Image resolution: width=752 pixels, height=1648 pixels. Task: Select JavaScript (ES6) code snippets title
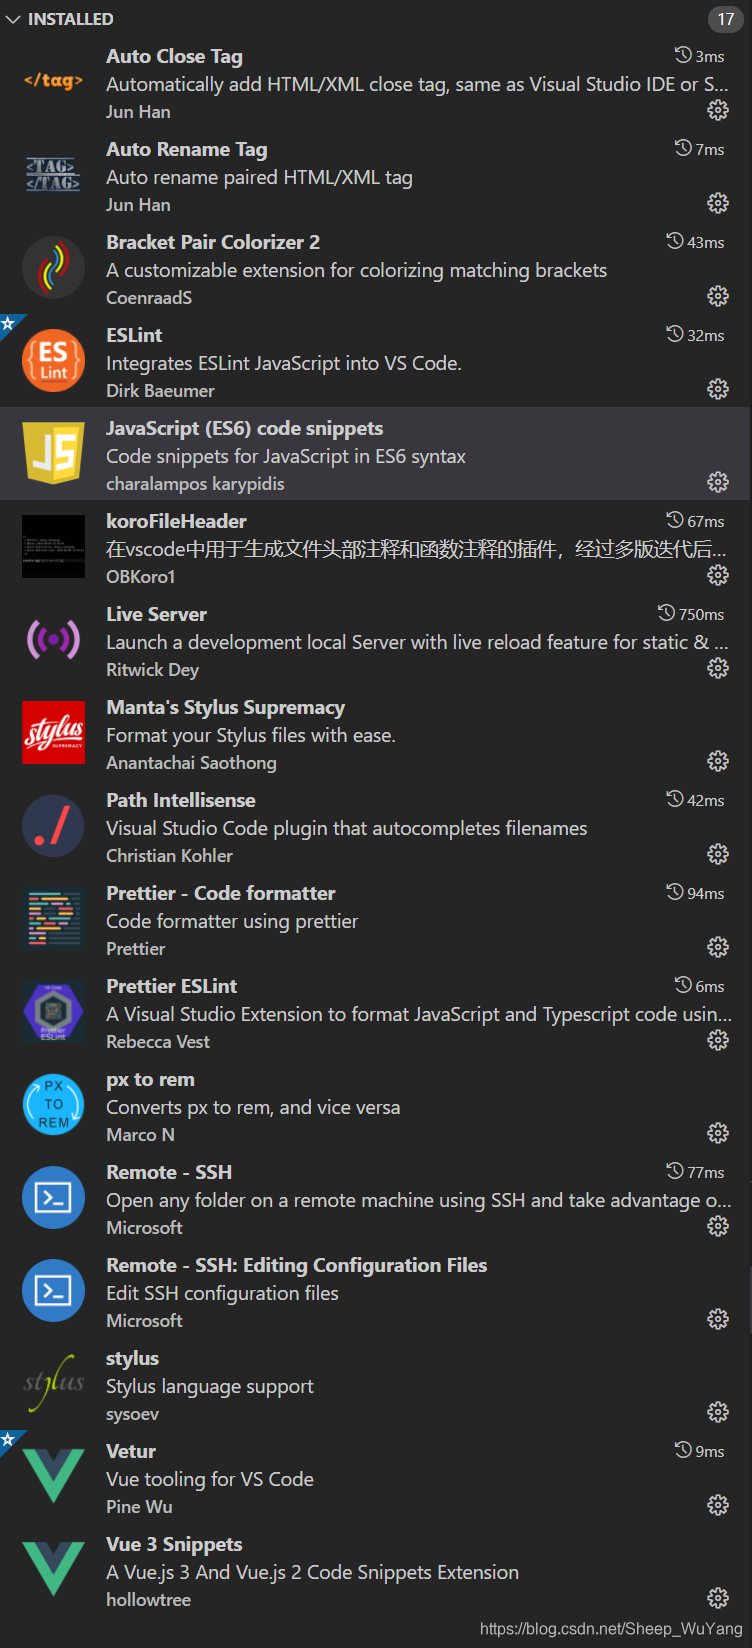(245, 428)
